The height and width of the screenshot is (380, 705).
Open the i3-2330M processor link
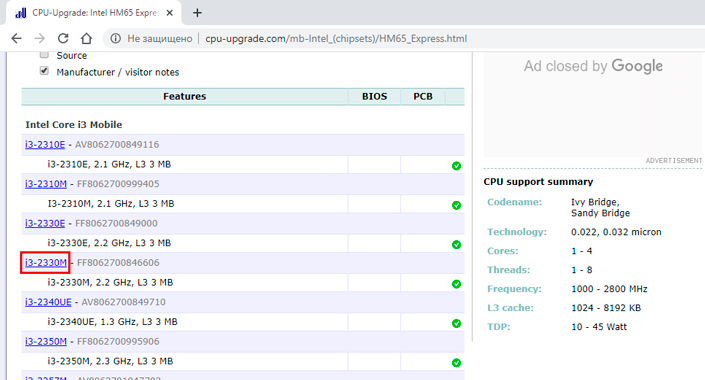tap(46, 263)
